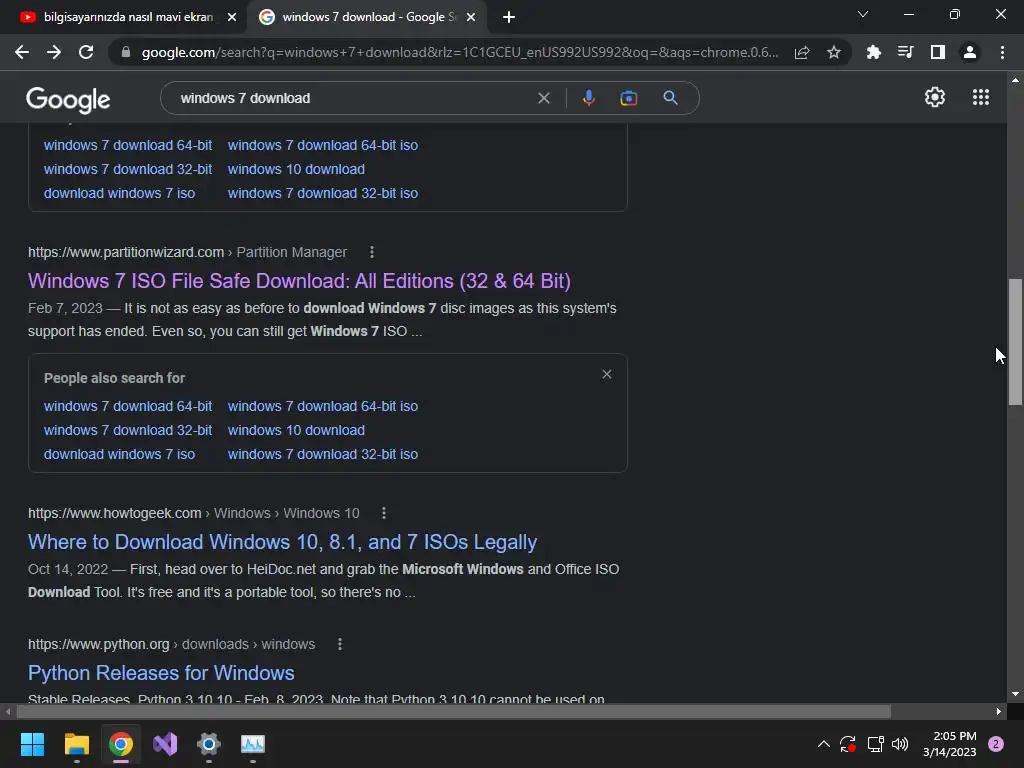Open Windows 7 ISO File Safe Download result
The height and width of the screenshot is (768, 1024).
[x=299, y=281]
